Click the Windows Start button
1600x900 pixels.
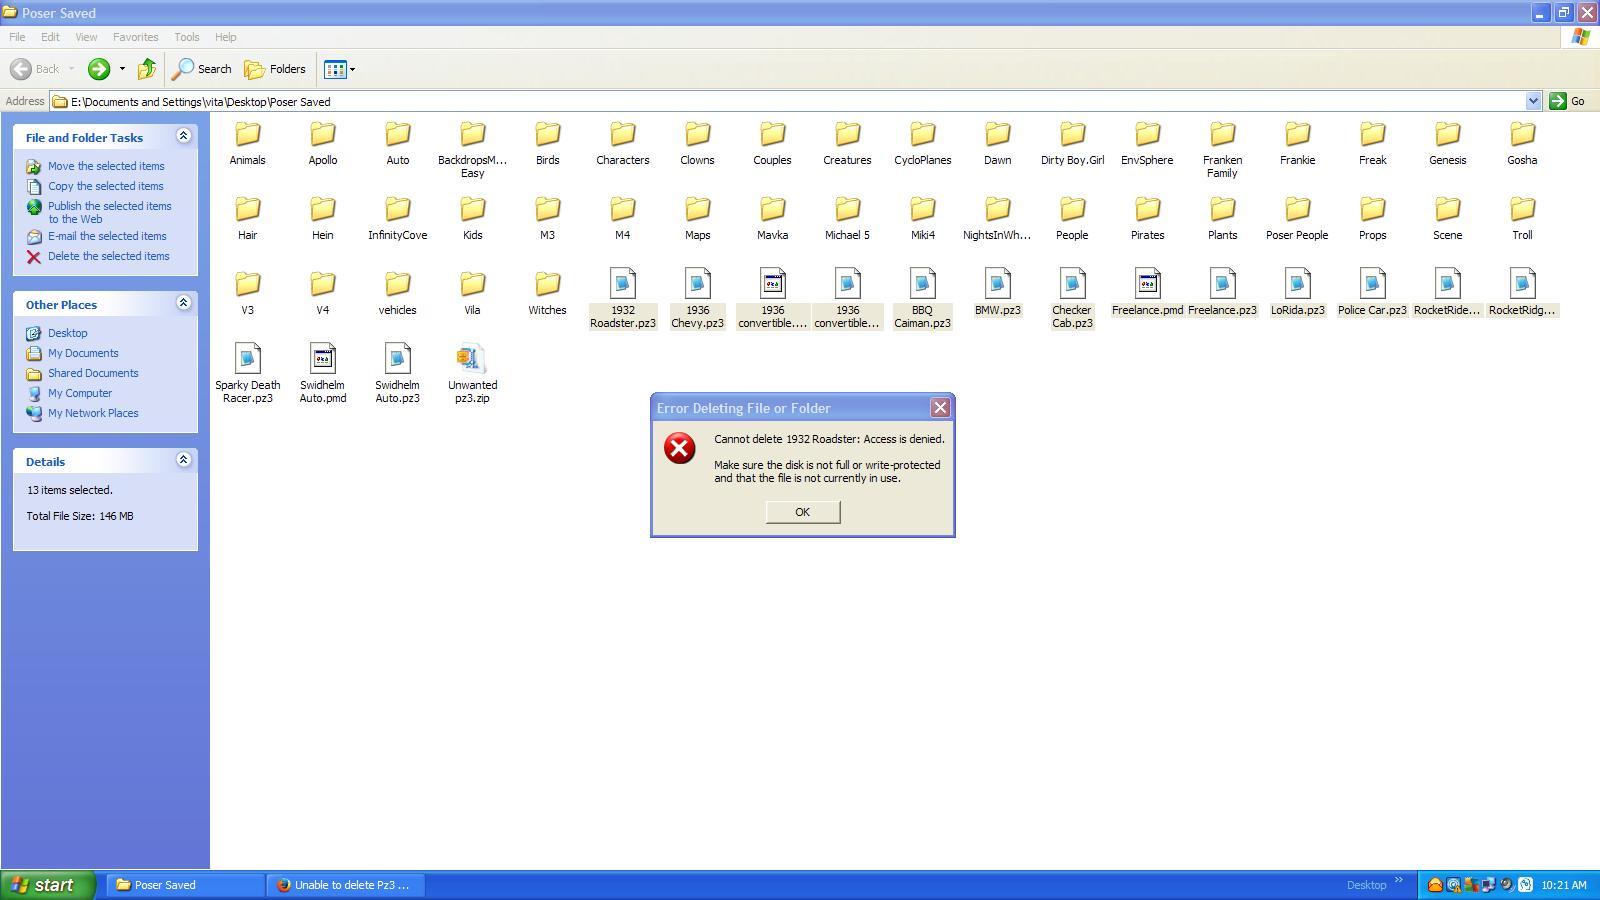coord(48,885)
